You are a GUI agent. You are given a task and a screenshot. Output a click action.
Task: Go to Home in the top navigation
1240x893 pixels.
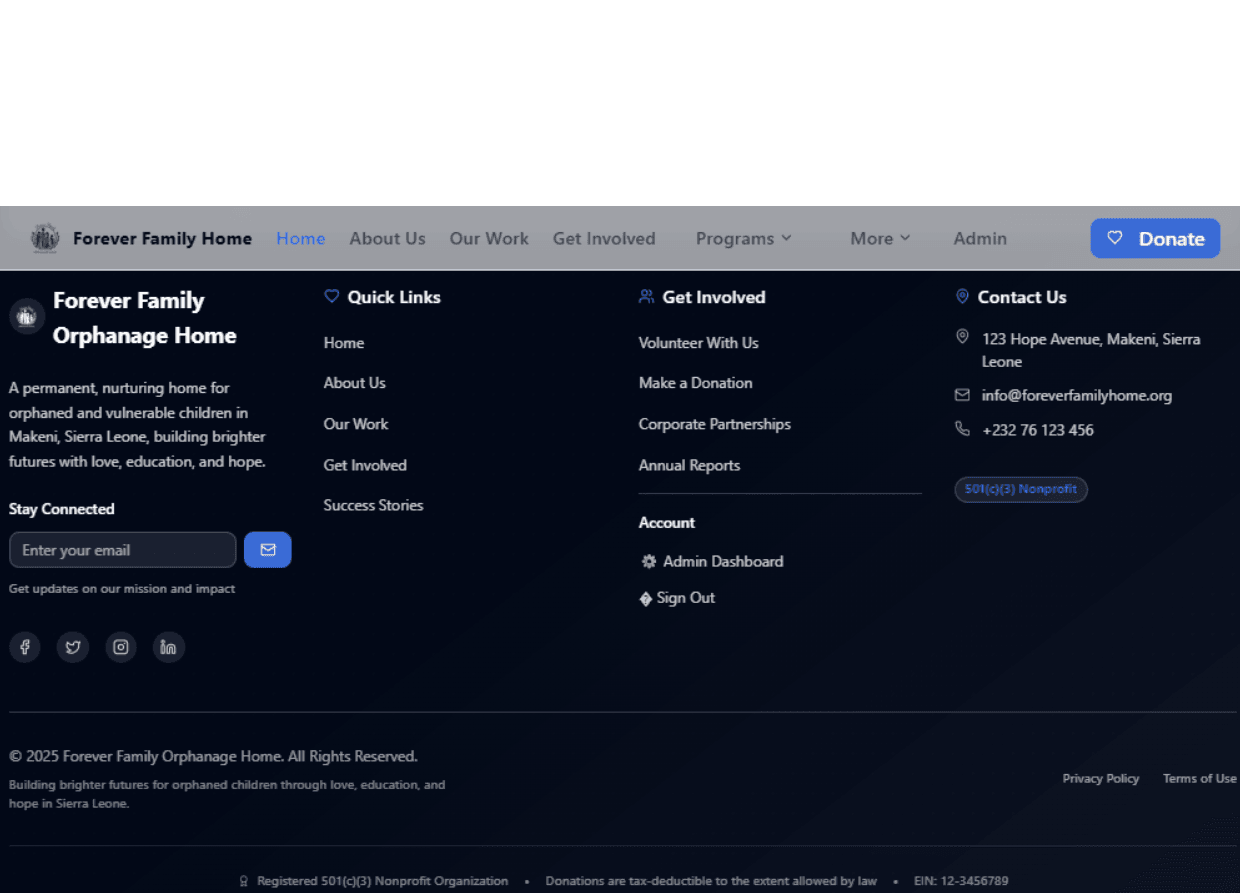[x=301, y=238]
